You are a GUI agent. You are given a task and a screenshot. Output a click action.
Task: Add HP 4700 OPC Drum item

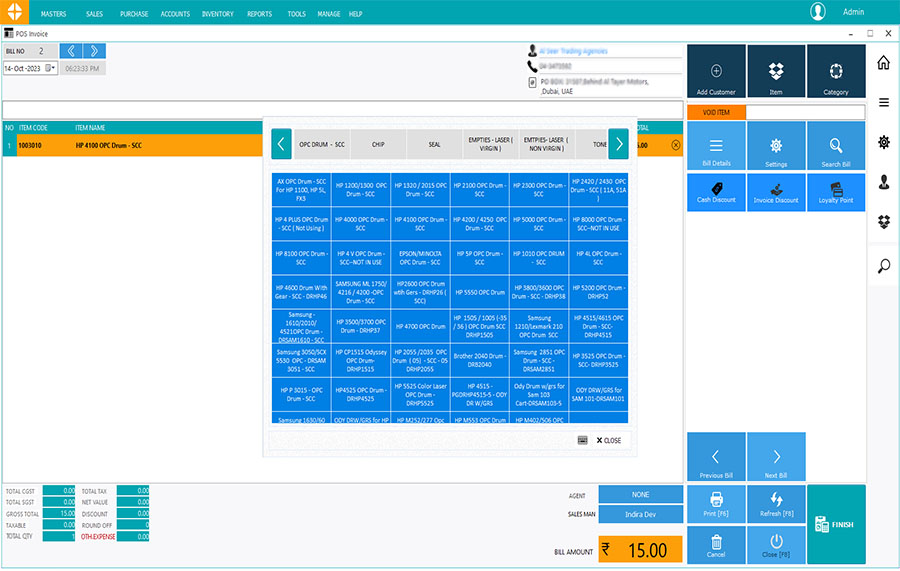420,326
